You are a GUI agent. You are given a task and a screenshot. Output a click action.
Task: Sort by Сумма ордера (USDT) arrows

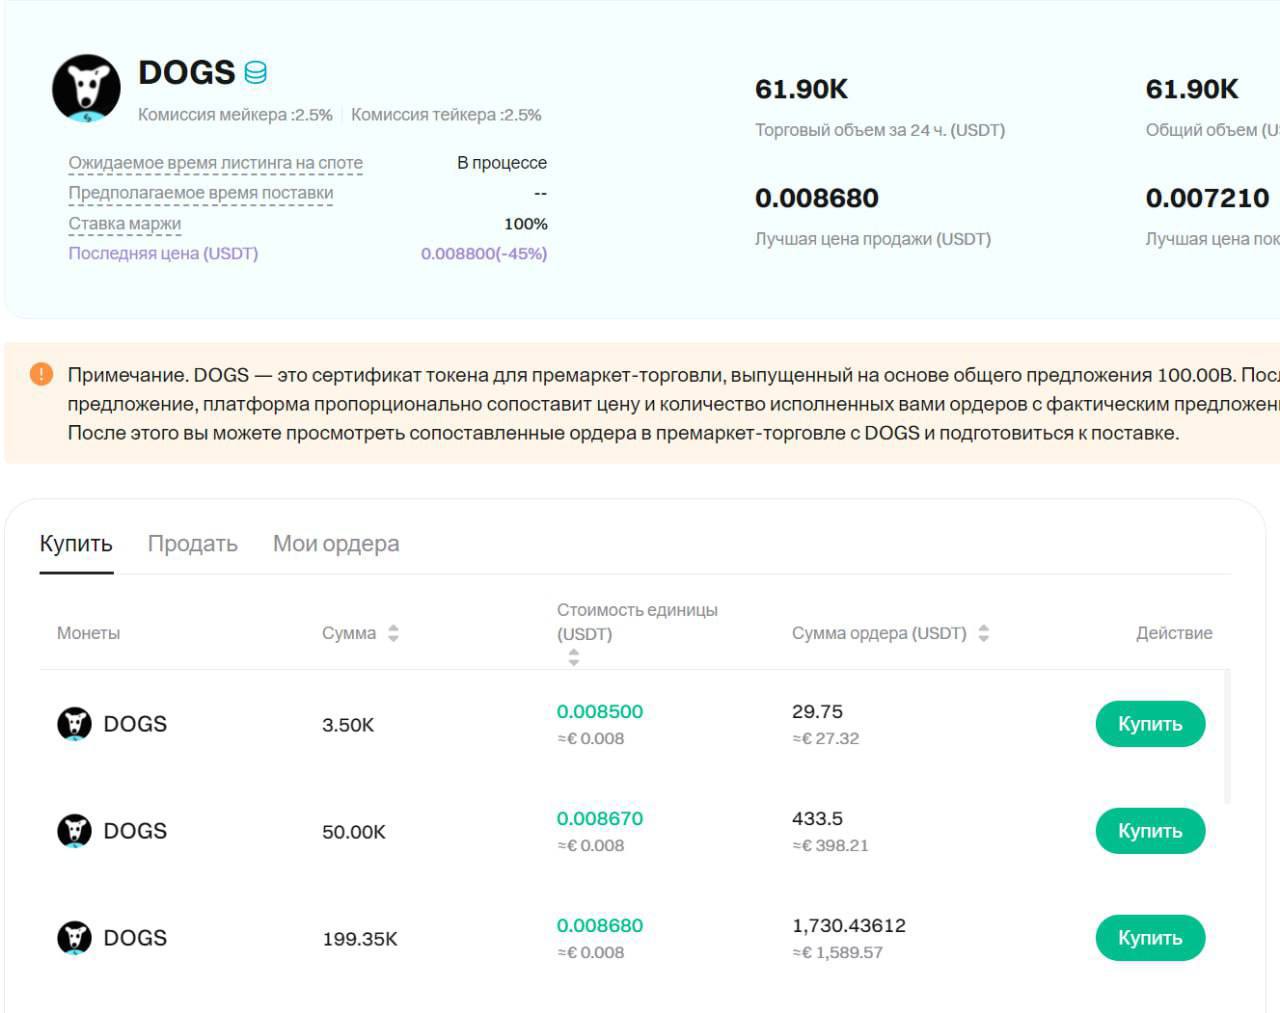click(983, 633)
